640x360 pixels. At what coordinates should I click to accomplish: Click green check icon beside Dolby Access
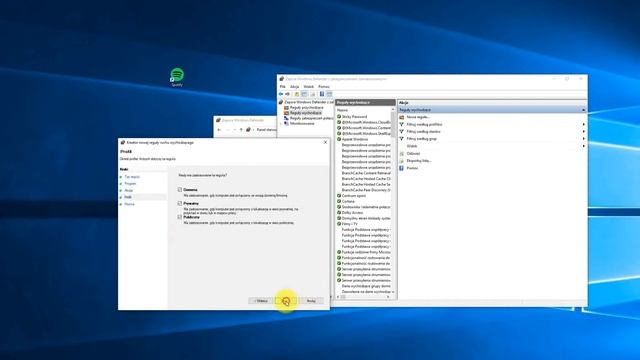tap(339, 213)
